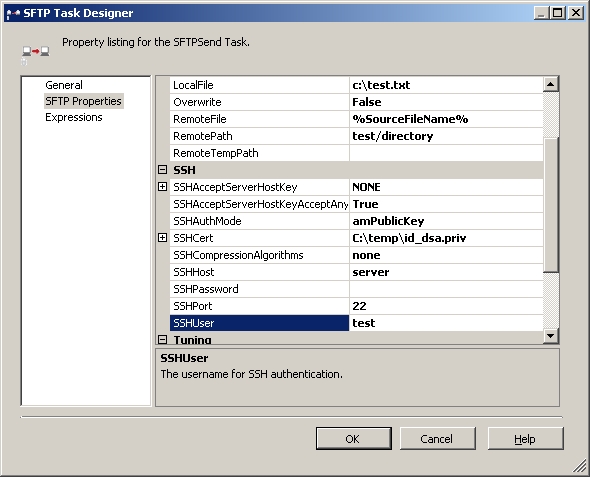Click the window resize grip

580,467
